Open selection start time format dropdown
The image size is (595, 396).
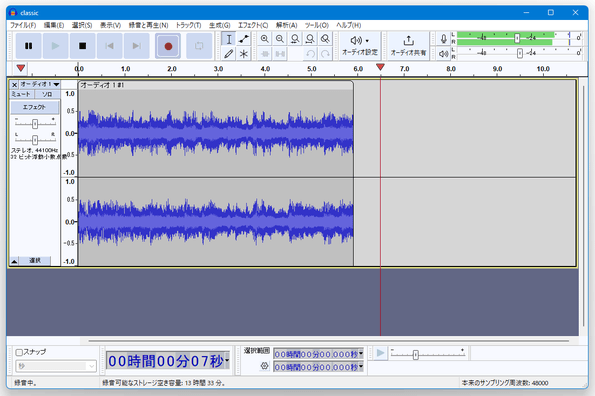[x=361, y=354]
